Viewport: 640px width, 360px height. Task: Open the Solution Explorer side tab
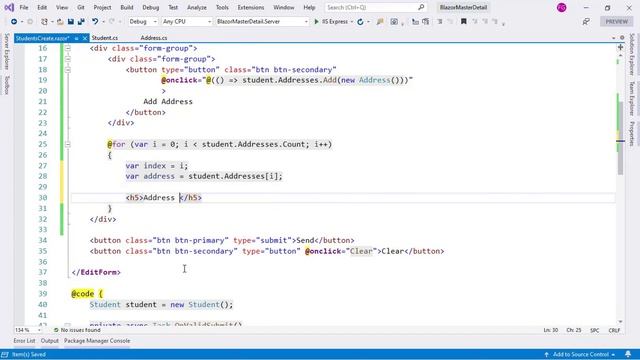631,54
